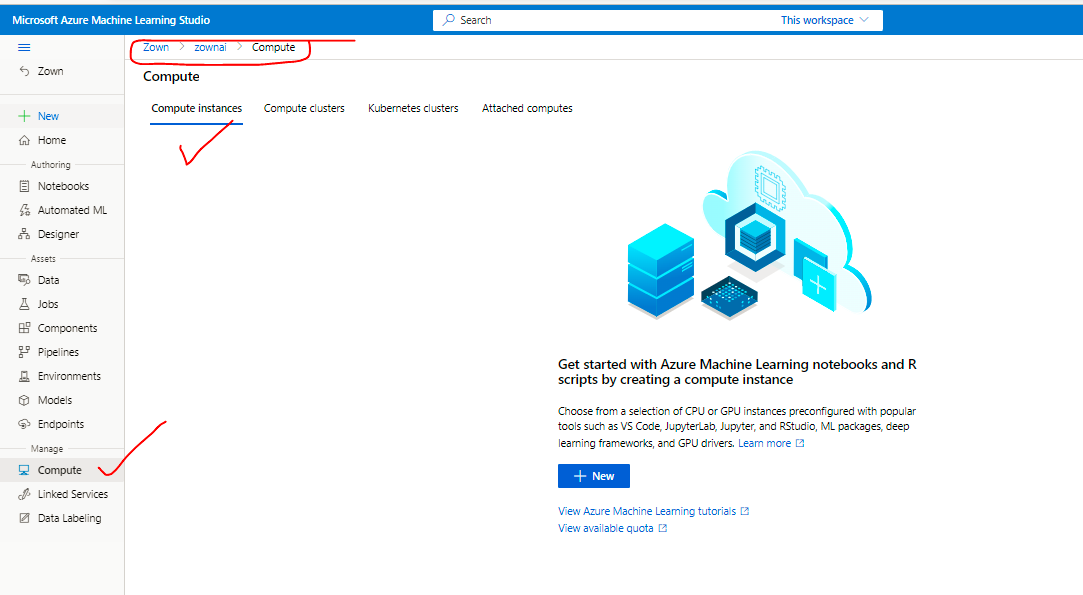Click the Compute page heading
1083x595 pixels.
(171, 77)
